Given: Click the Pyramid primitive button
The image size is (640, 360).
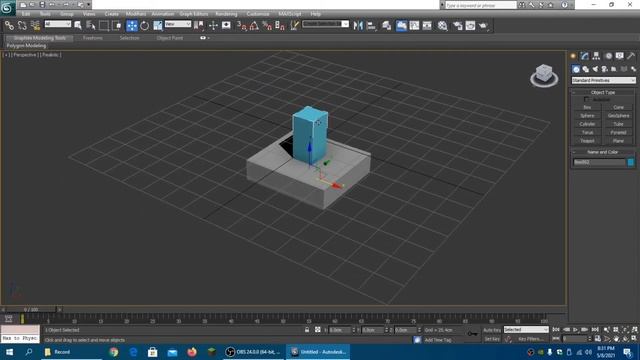Looking at the screenshot, I should point(618,133).
